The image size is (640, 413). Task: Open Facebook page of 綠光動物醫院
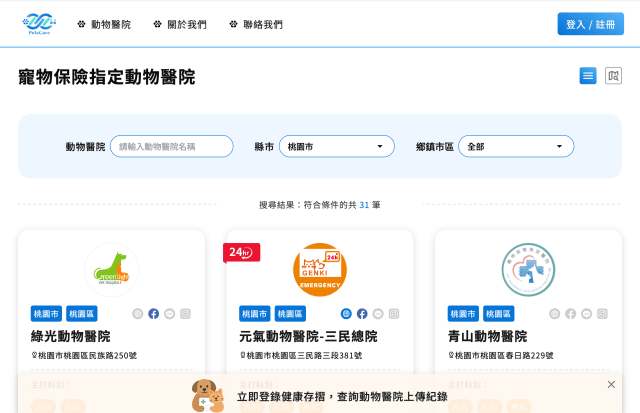[154, 313]
